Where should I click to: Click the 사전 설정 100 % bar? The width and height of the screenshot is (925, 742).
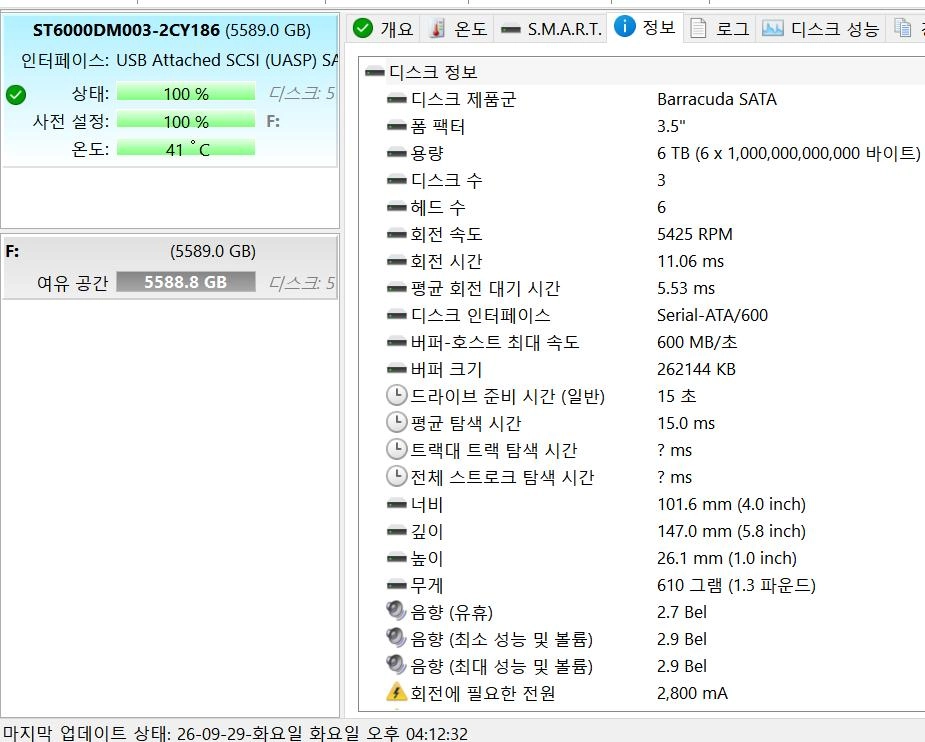[186, 122]
